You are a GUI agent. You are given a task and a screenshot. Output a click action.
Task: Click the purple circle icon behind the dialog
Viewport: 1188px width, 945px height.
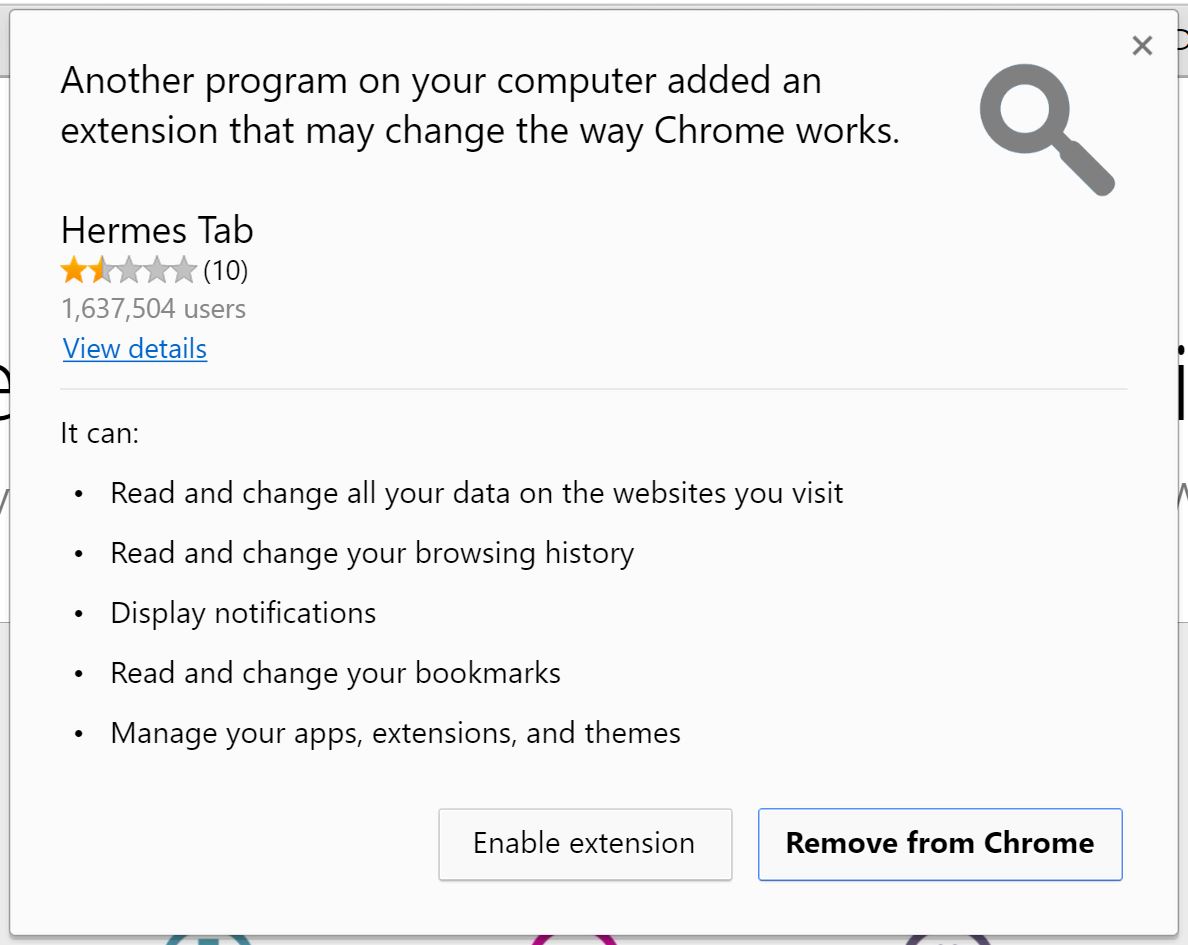pos(946,940)
